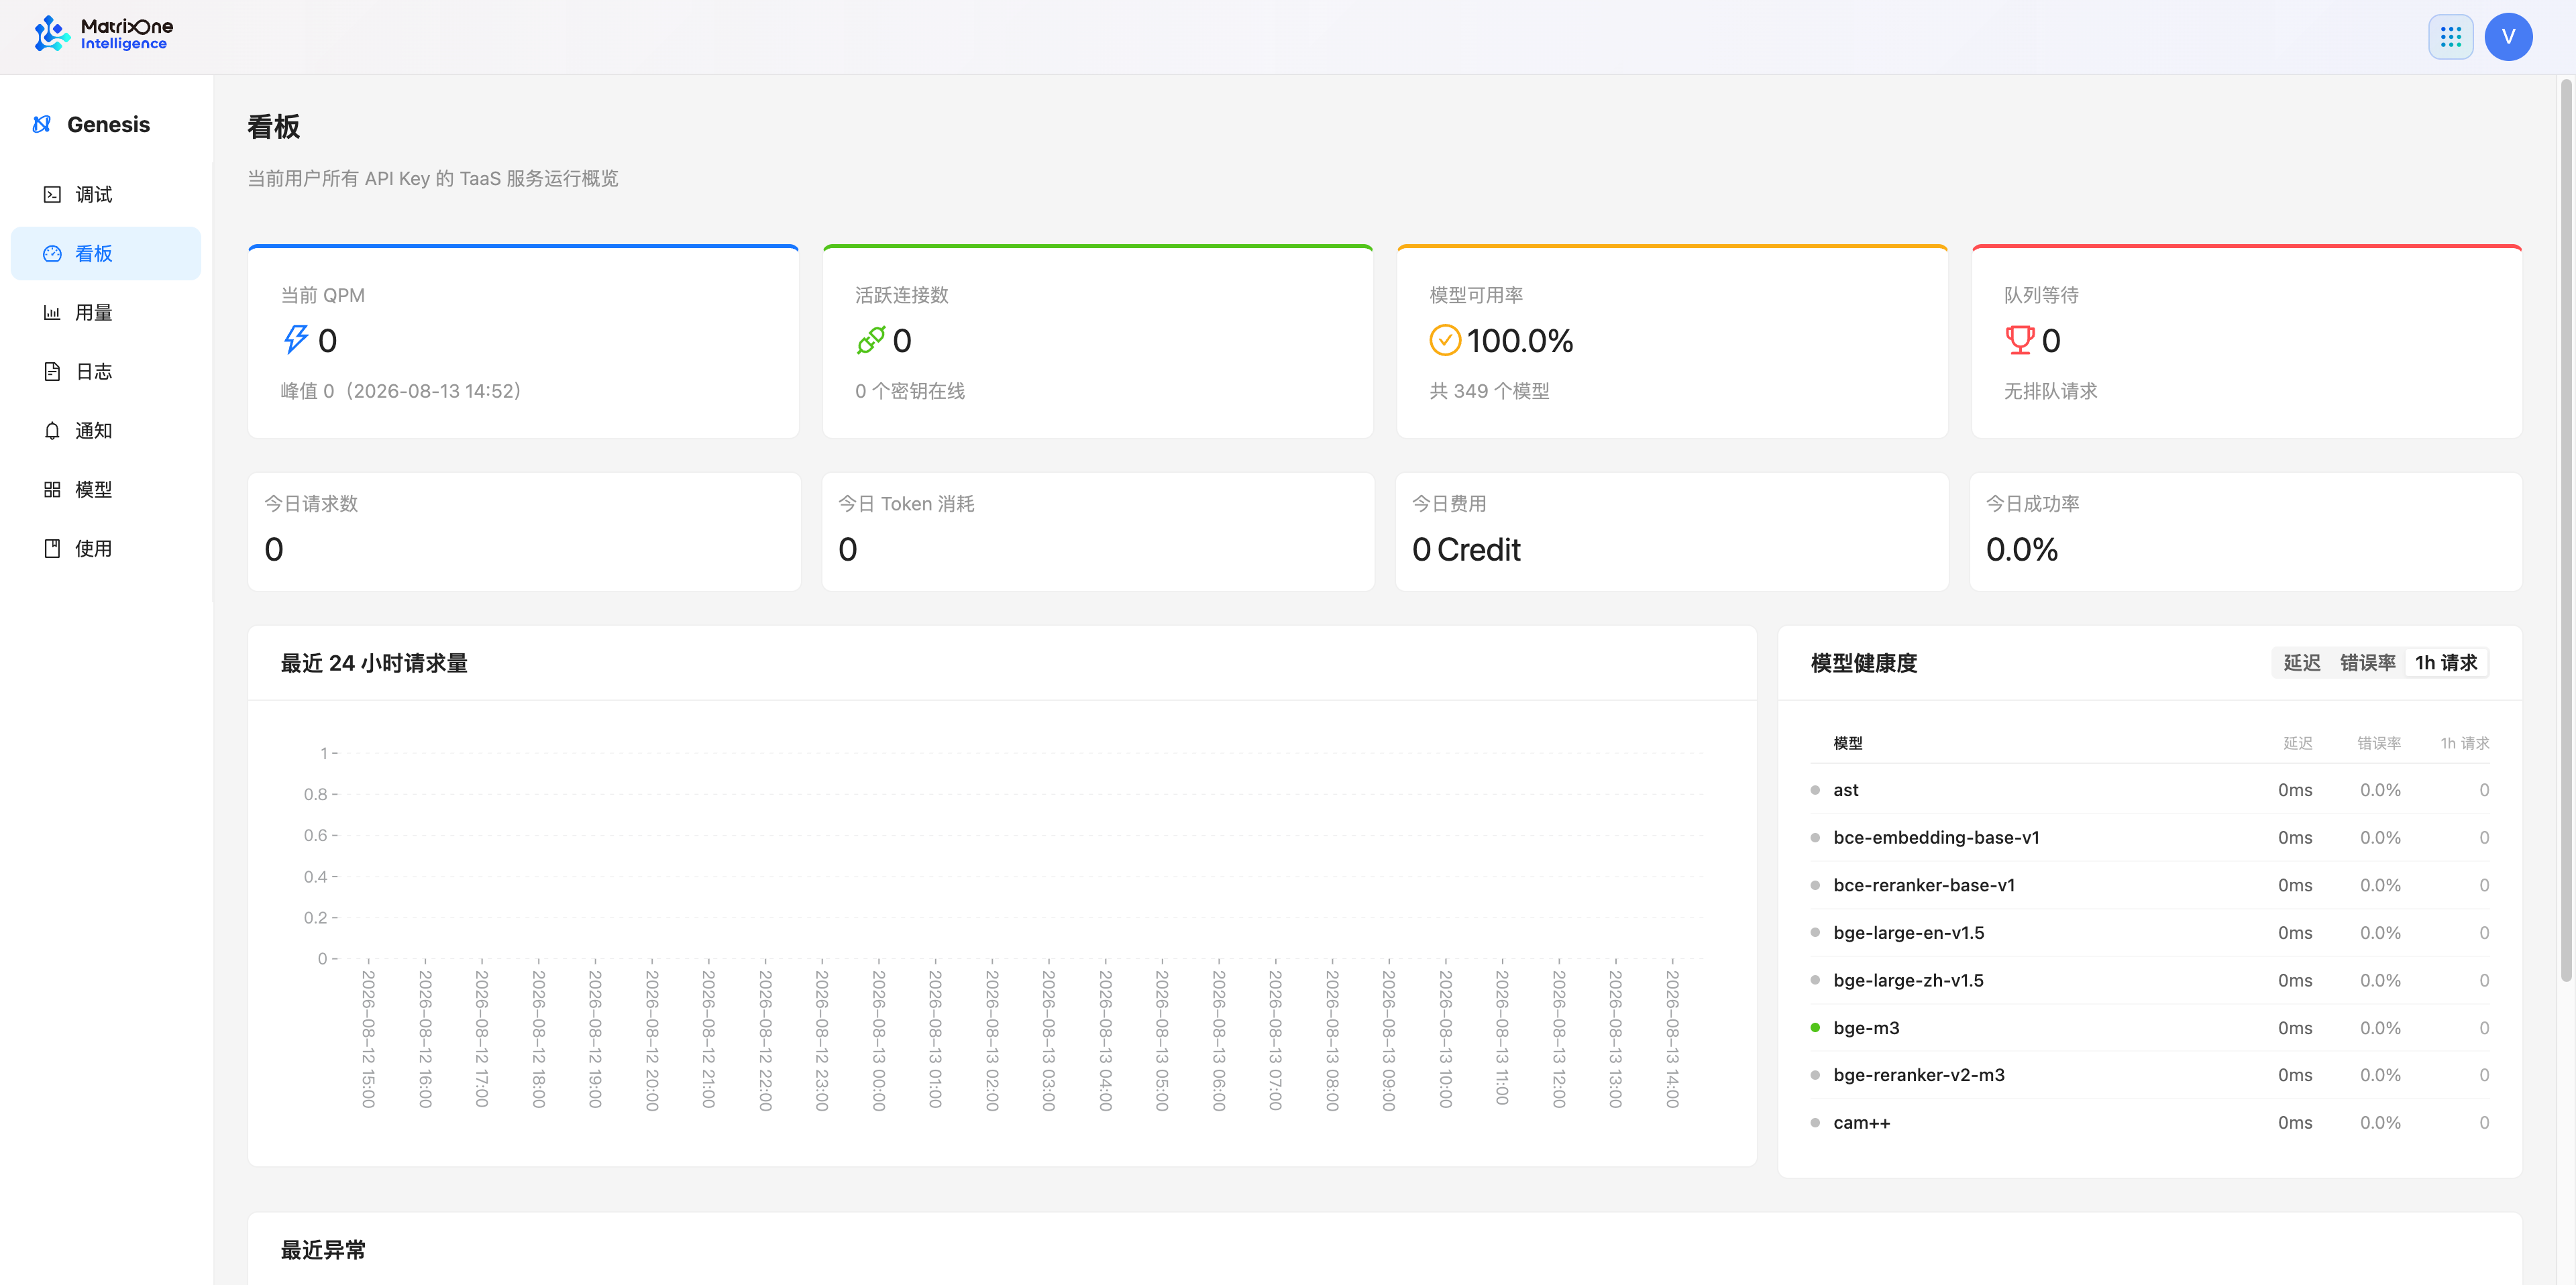
Task: Select the bge-reranker-v2-m3 model row
Action: (x=2150, y=1075)
